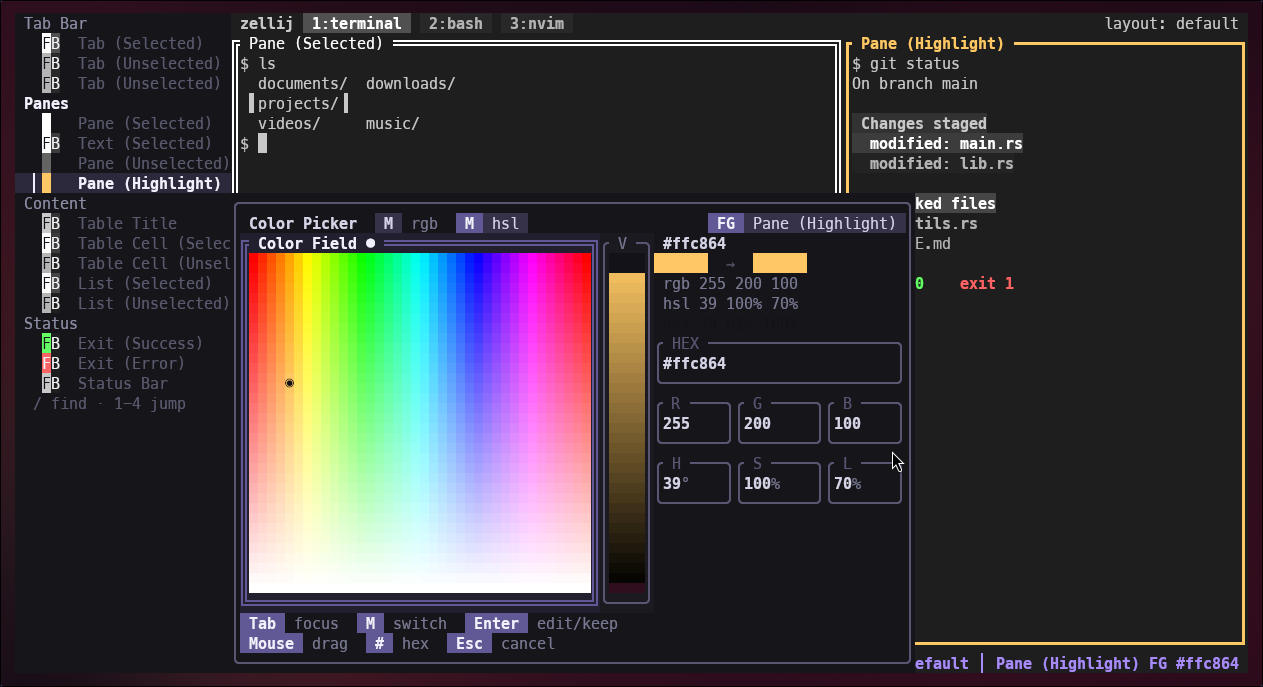Viewport: 1263px width, 687px height.
Task: Click the green F swatch of Exit (Success)
Action: coord(46,343)
